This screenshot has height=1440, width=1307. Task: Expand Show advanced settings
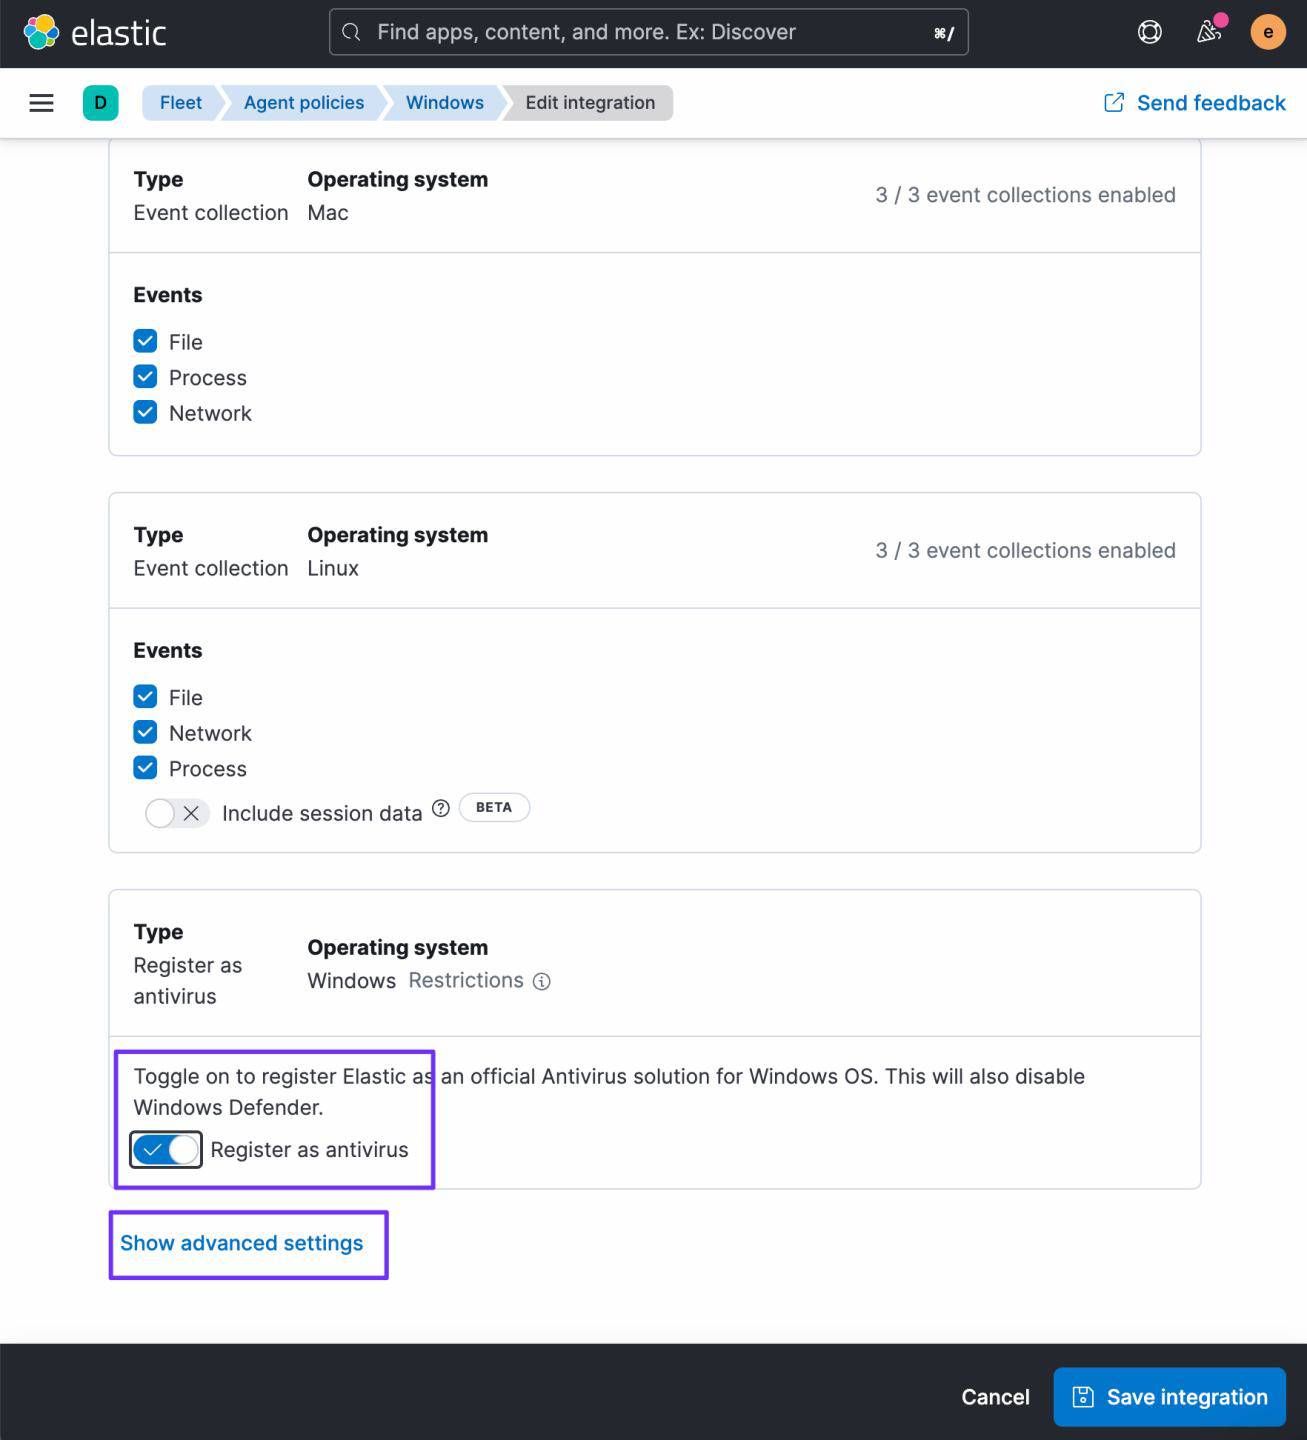(x=241, y=1243)
